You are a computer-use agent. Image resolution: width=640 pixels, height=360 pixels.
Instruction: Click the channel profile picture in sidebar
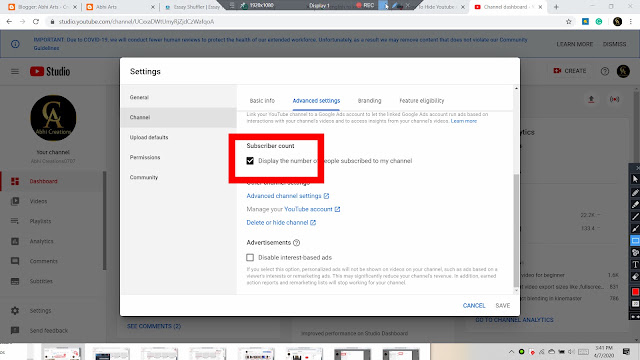[x=53, y=118]
